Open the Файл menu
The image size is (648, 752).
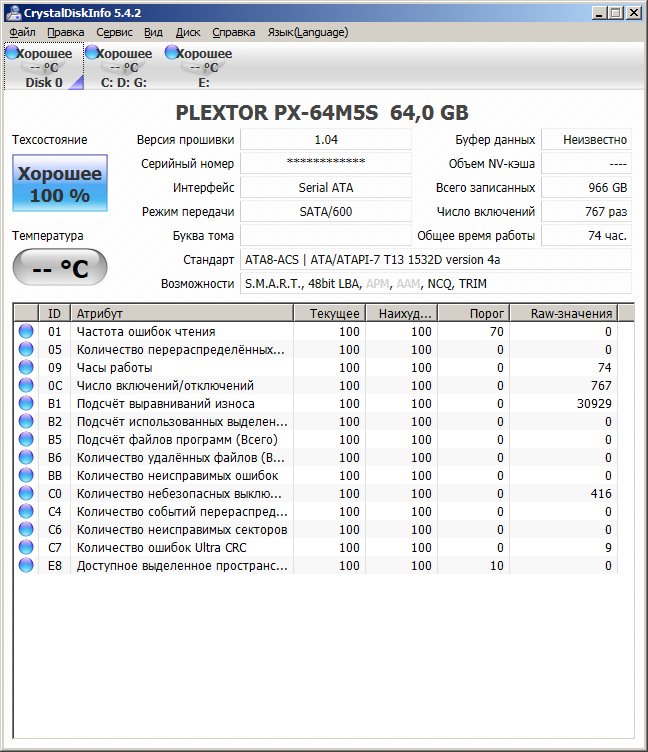point(23,32)
